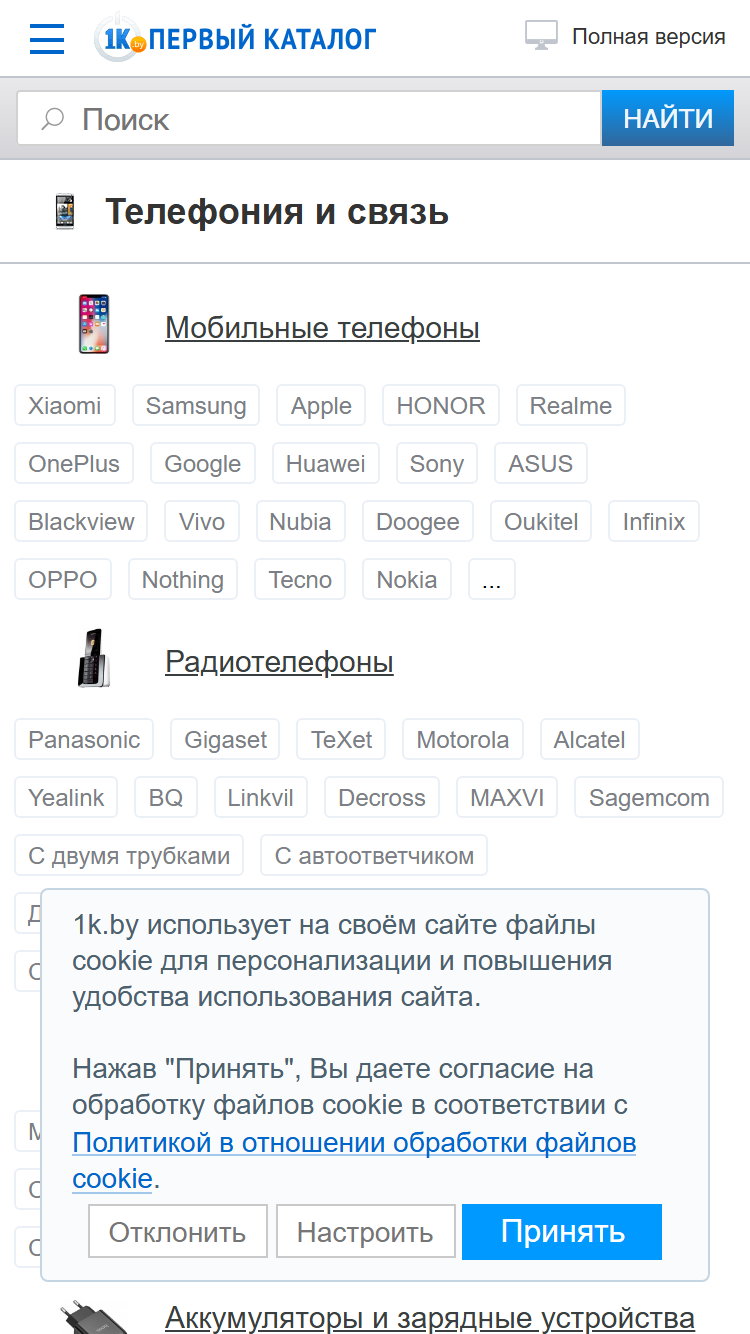Switch to Полная версия of the site
The height and width of the screenshot is (1334, 750).
point(648,37)
